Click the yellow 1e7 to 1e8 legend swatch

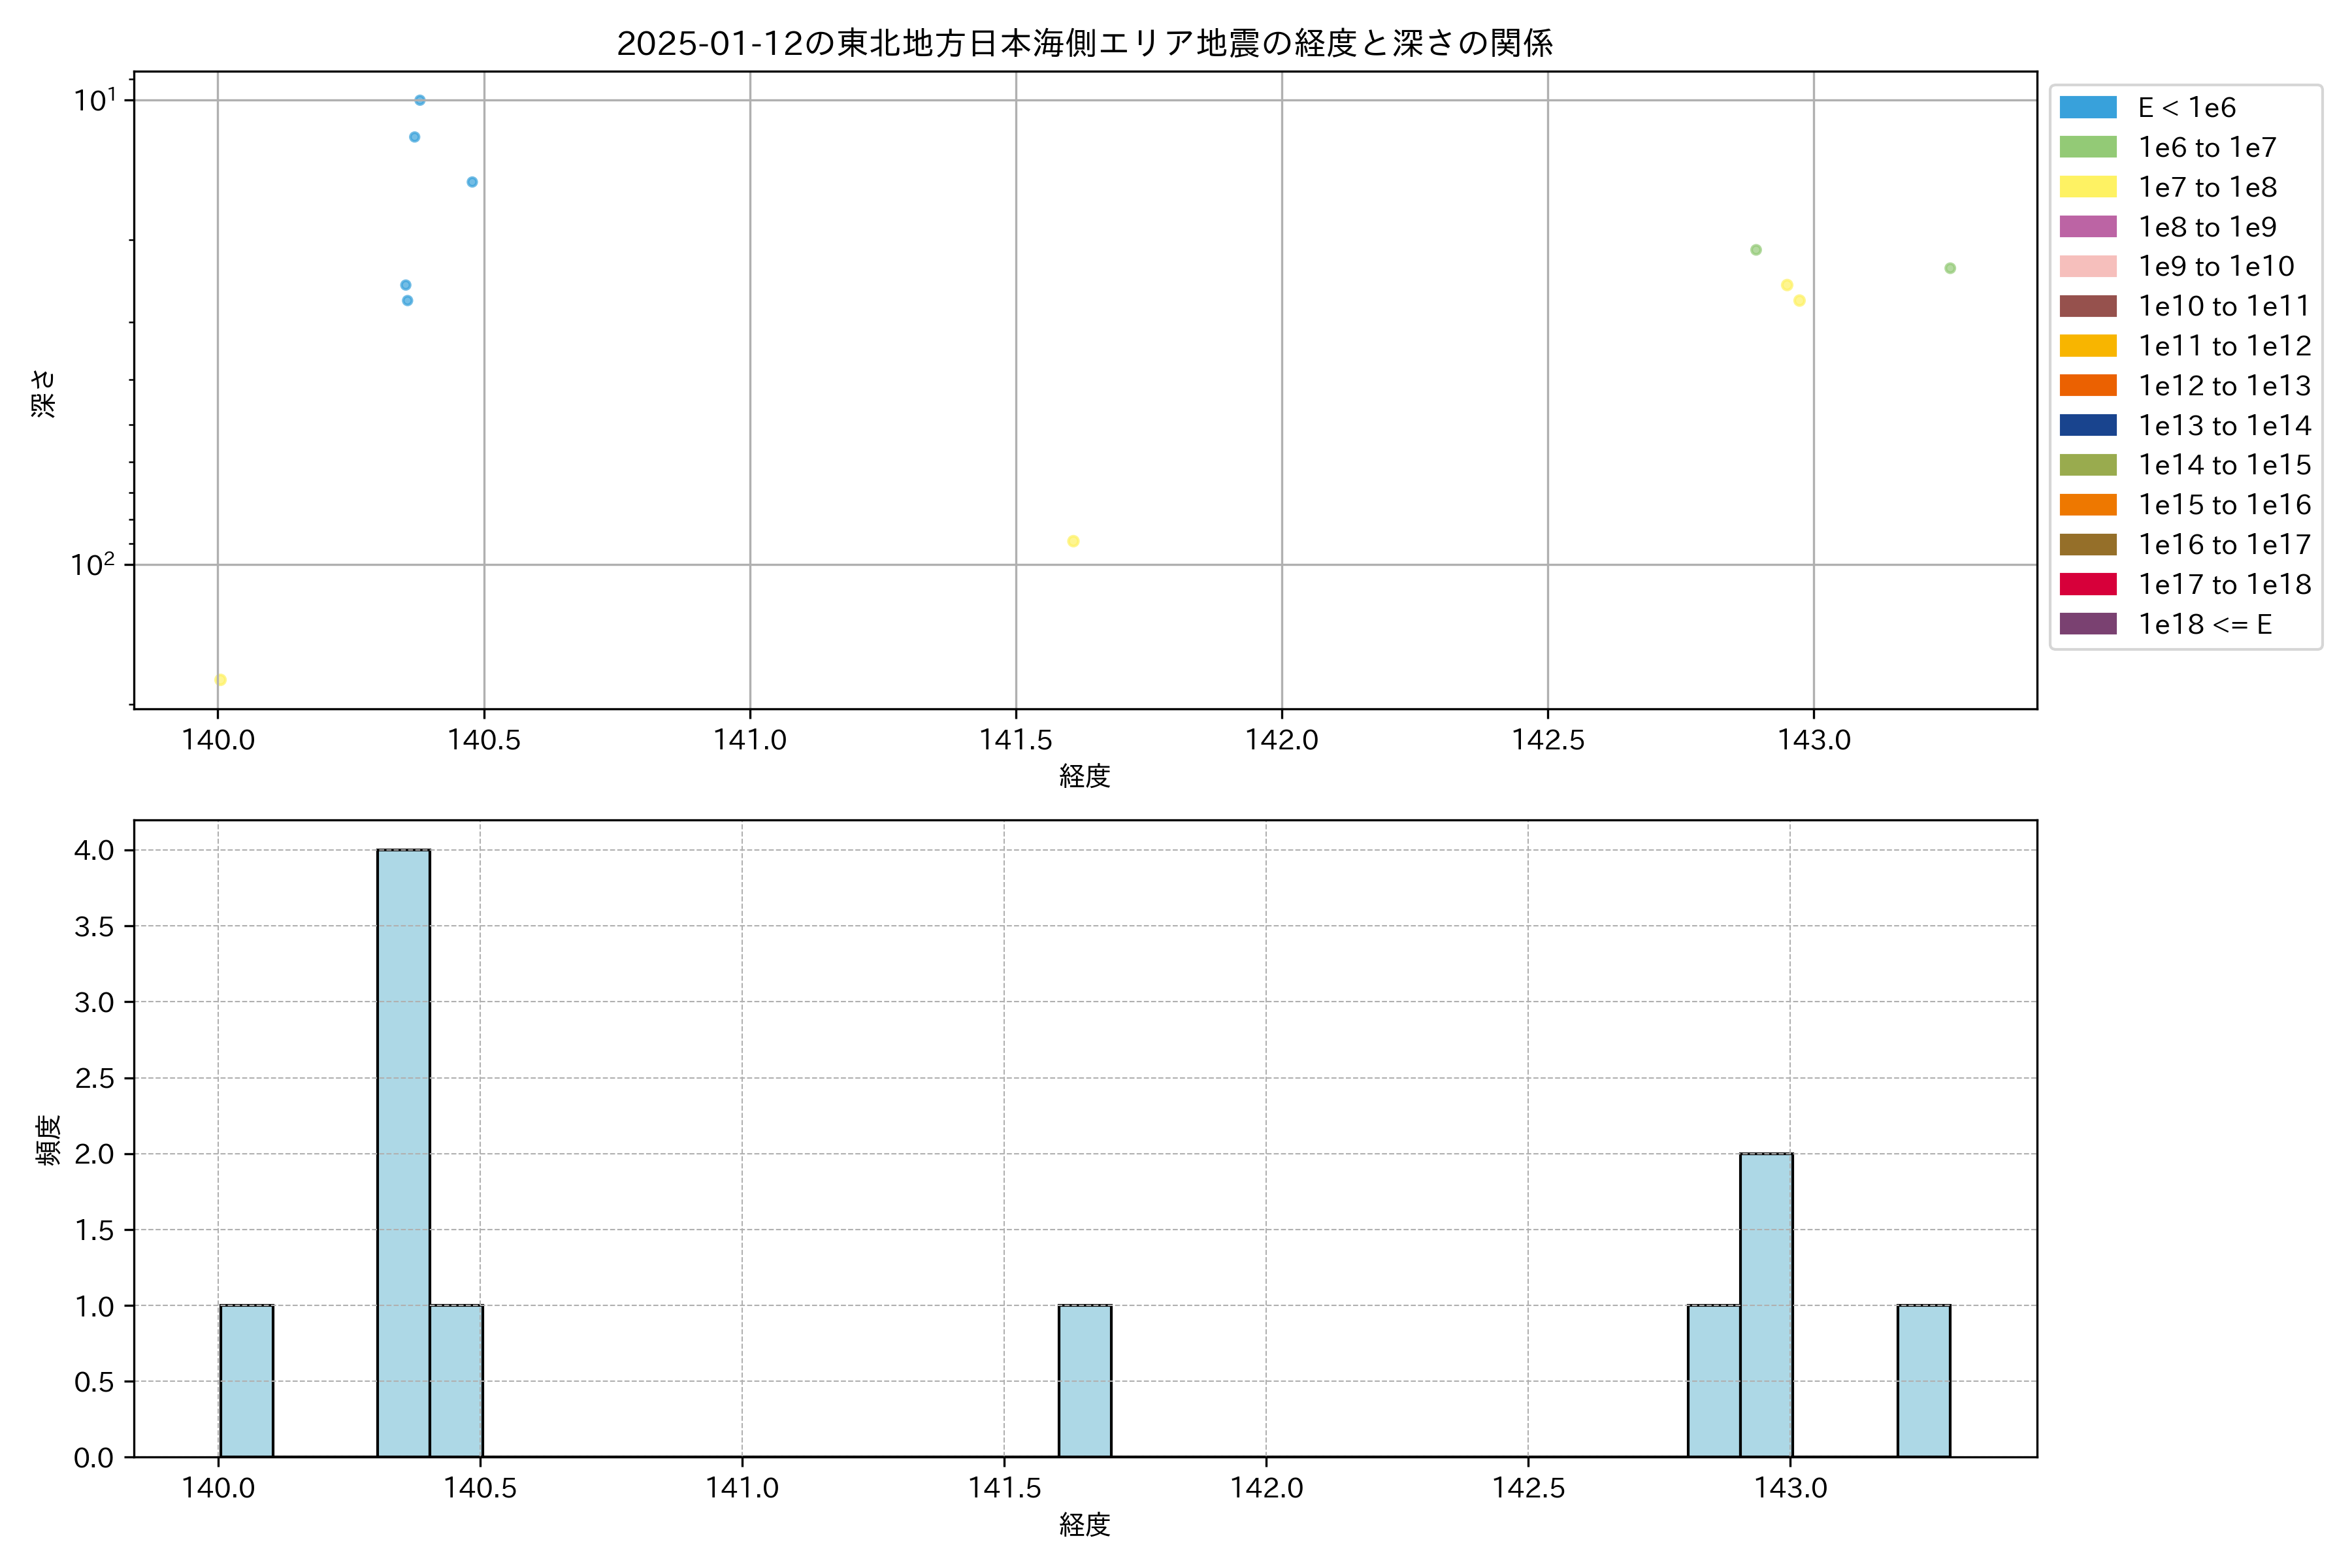click(x=2087, y=187)
